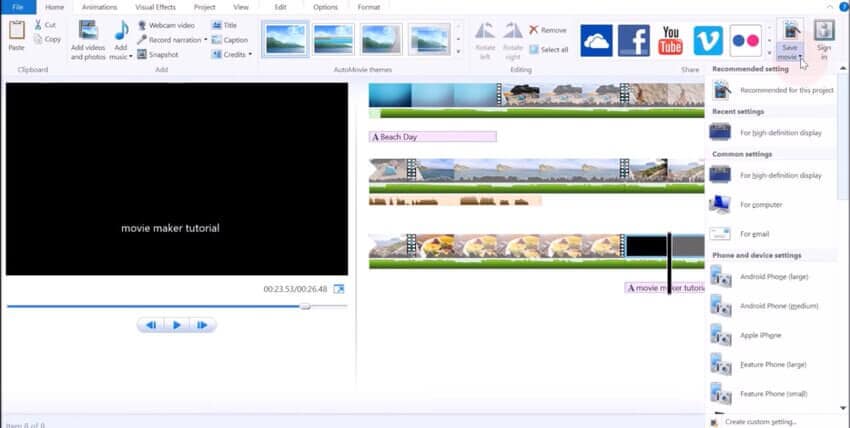
Task: Click the Credits button
Action: pos(229,54)
